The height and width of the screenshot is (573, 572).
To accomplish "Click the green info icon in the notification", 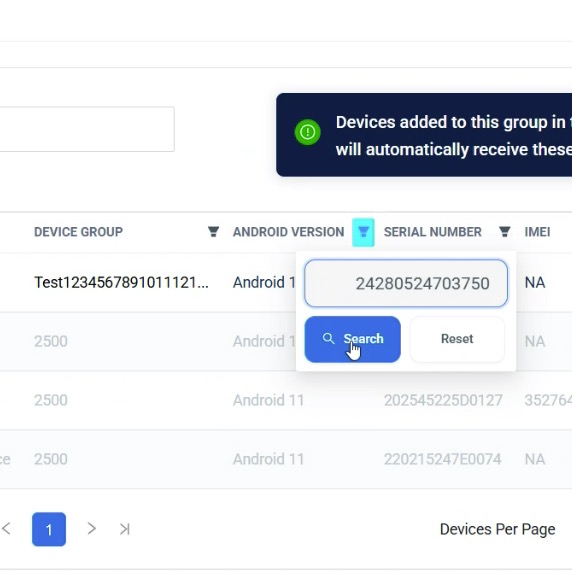I will [307, 132].
